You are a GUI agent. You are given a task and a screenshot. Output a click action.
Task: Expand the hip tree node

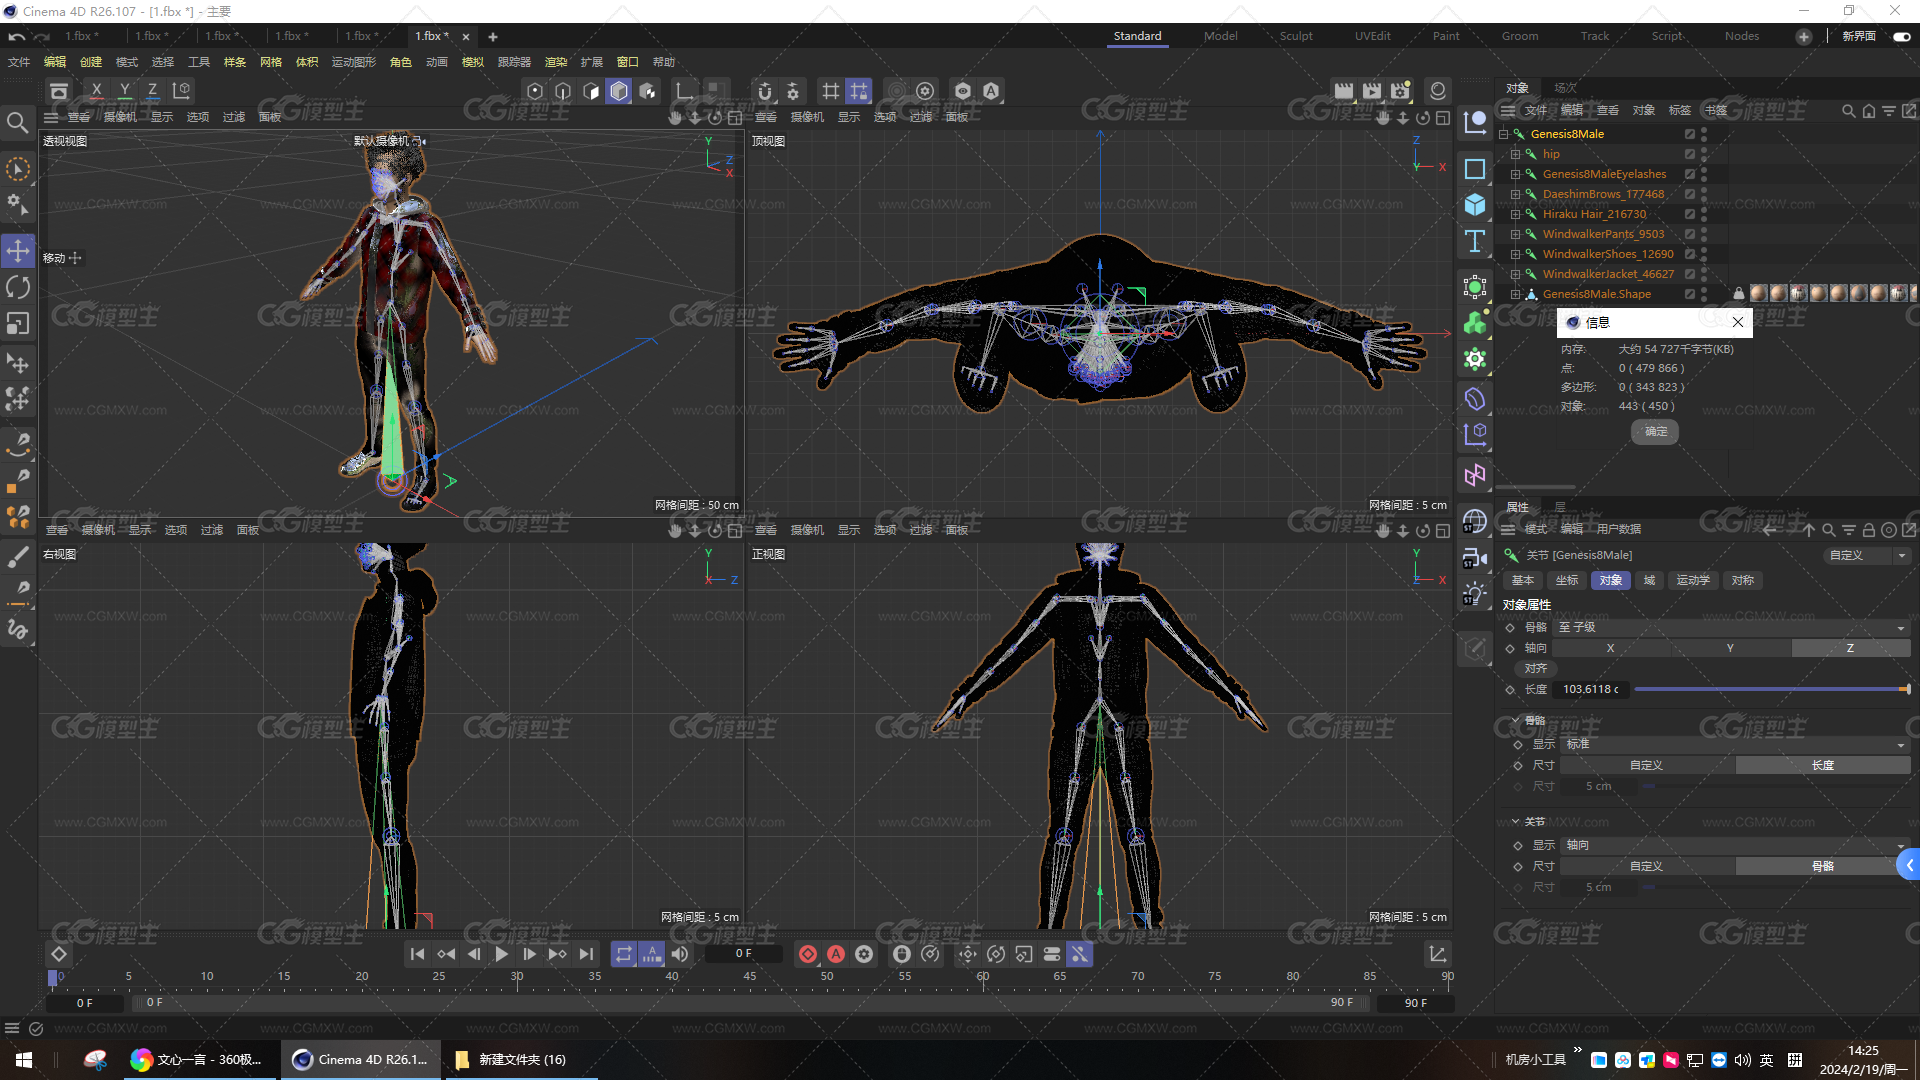1515,154
